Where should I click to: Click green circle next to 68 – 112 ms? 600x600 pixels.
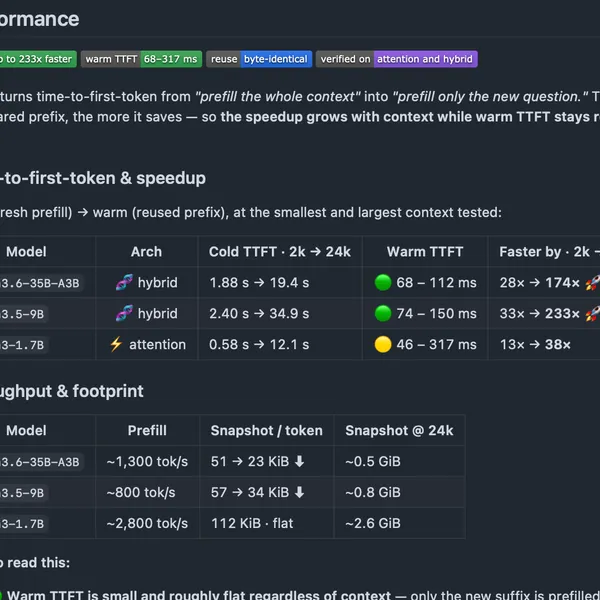(383, 282)
